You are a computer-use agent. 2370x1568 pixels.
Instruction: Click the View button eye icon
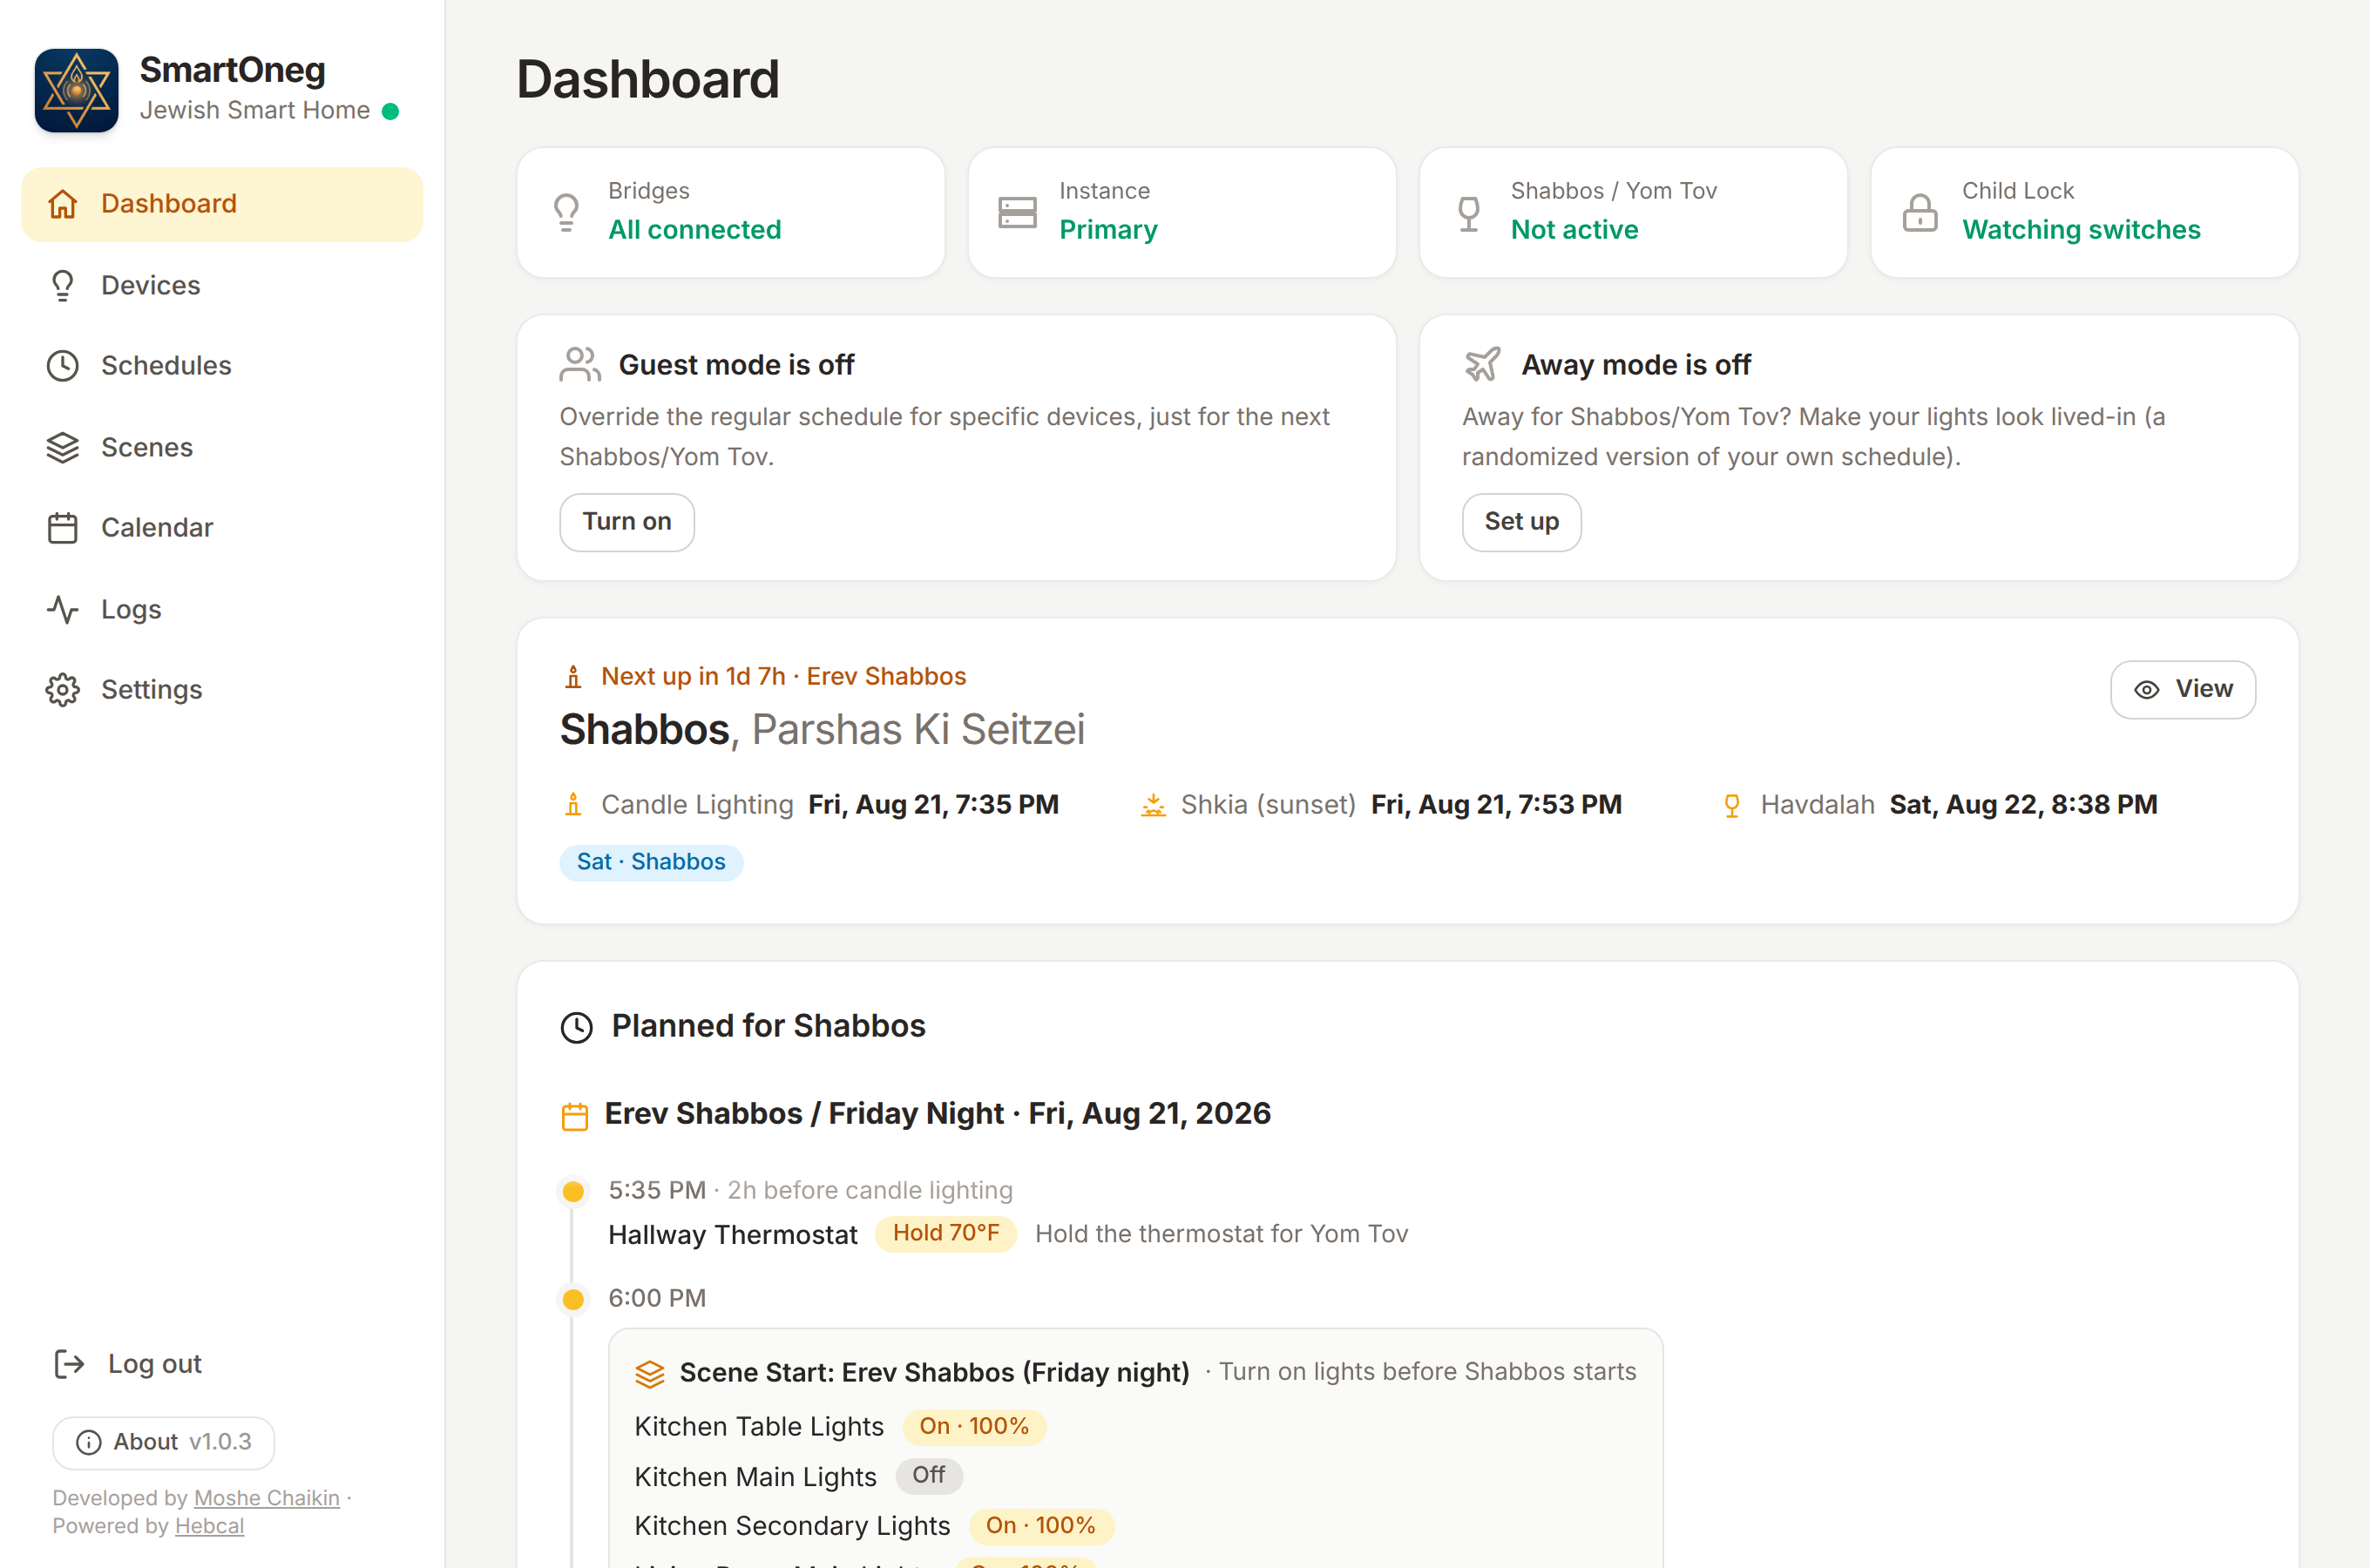[x=2147, y=690]
